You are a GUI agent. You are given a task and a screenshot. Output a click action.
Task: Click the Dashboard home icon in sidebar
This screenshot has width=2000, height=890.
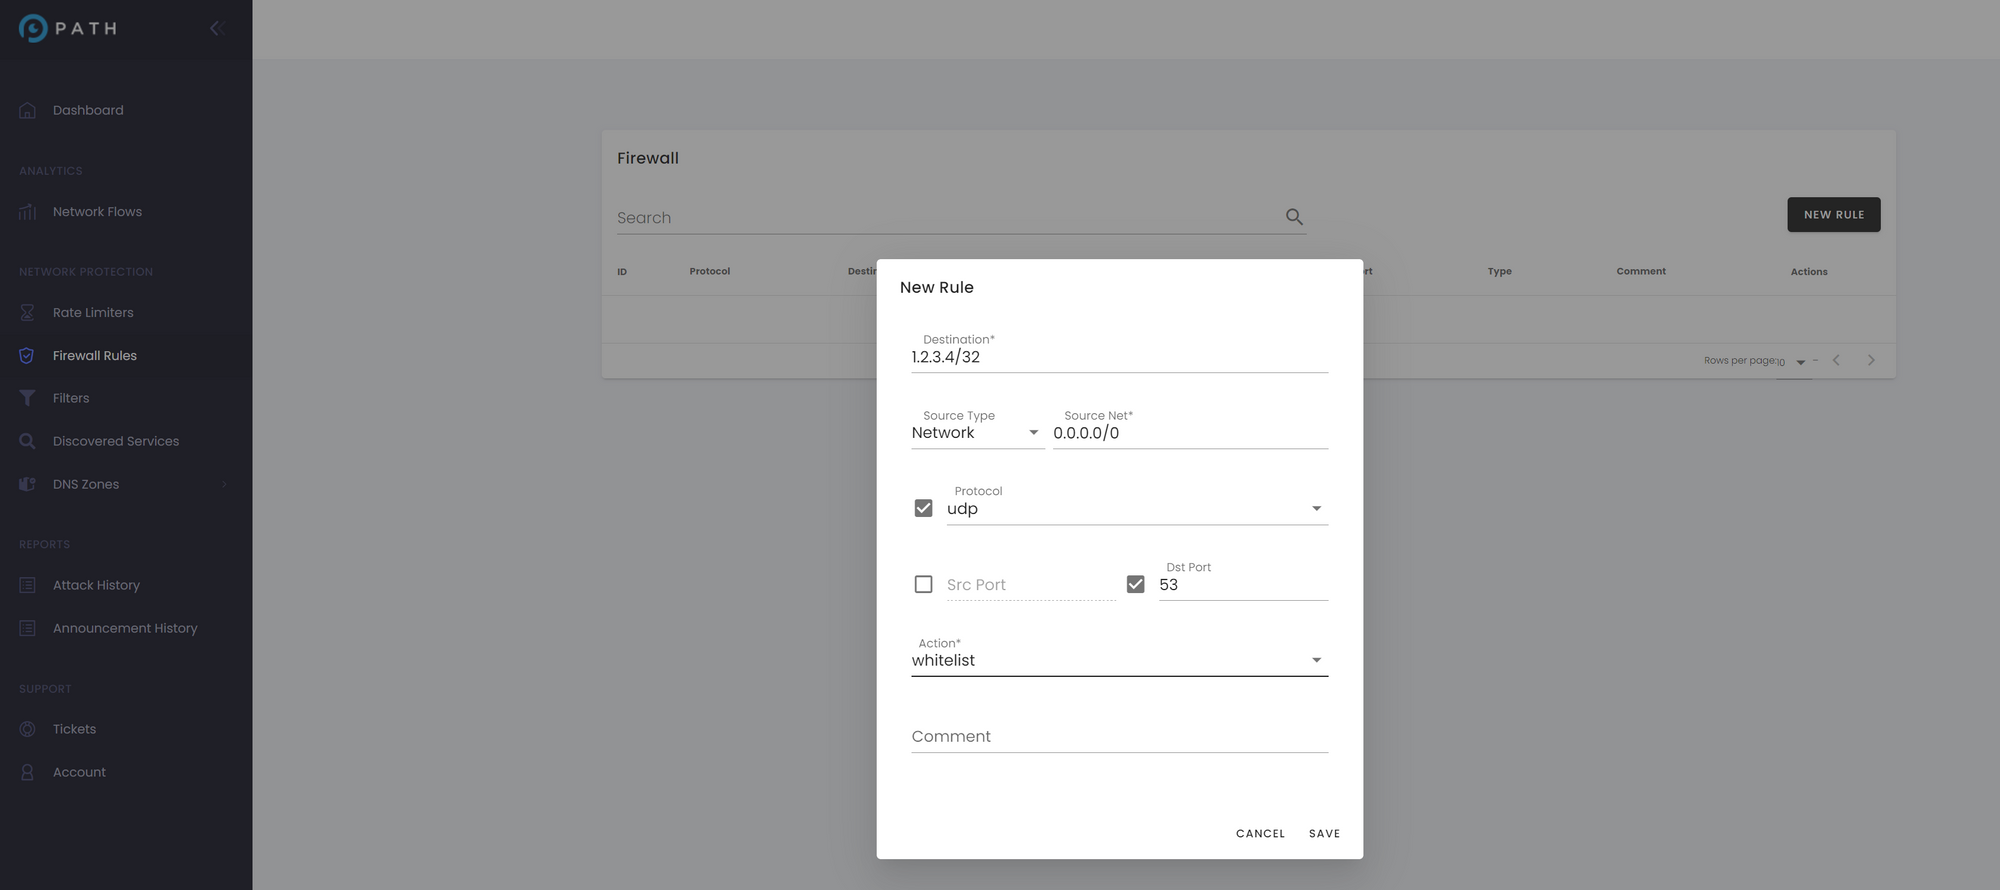(x=28, y=110)
